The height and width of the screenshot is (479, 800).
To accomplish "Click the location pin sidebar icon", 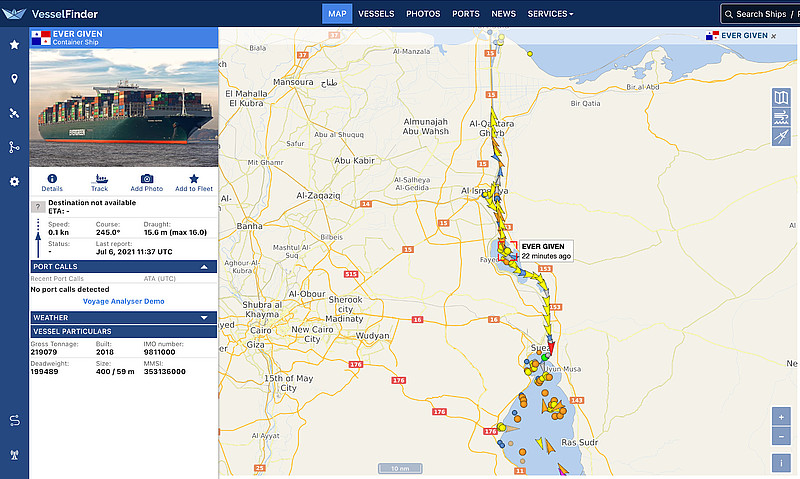I will (x=14, y=79).
